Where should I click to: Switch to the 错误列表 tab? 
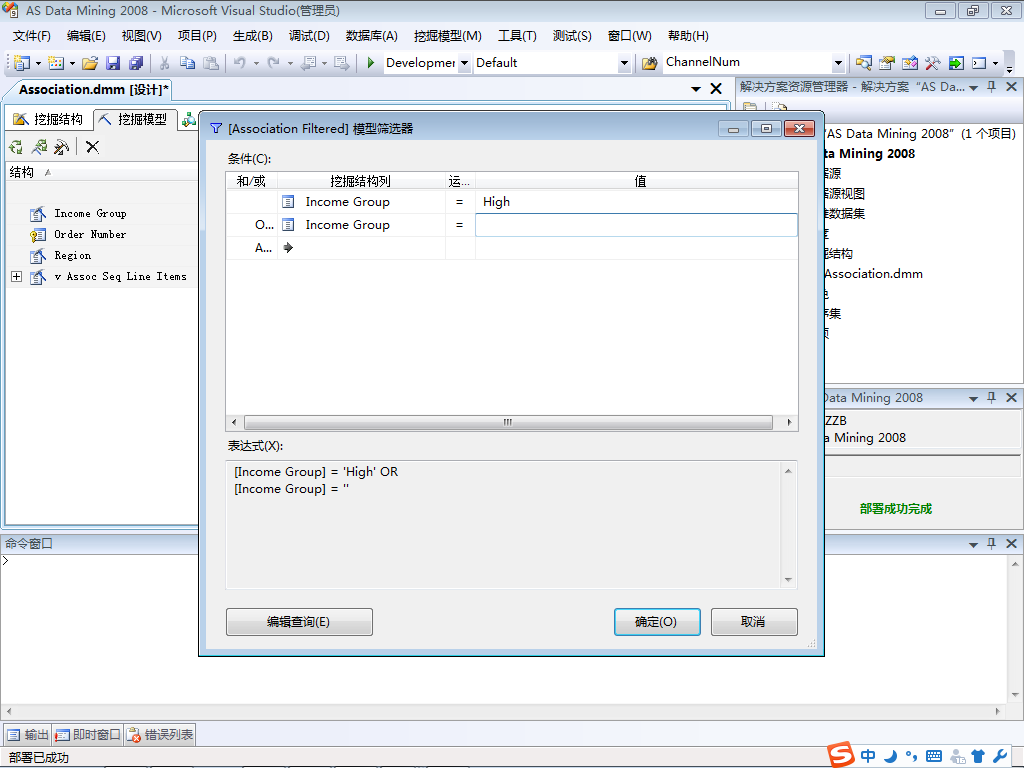click(x=161, y=735)
